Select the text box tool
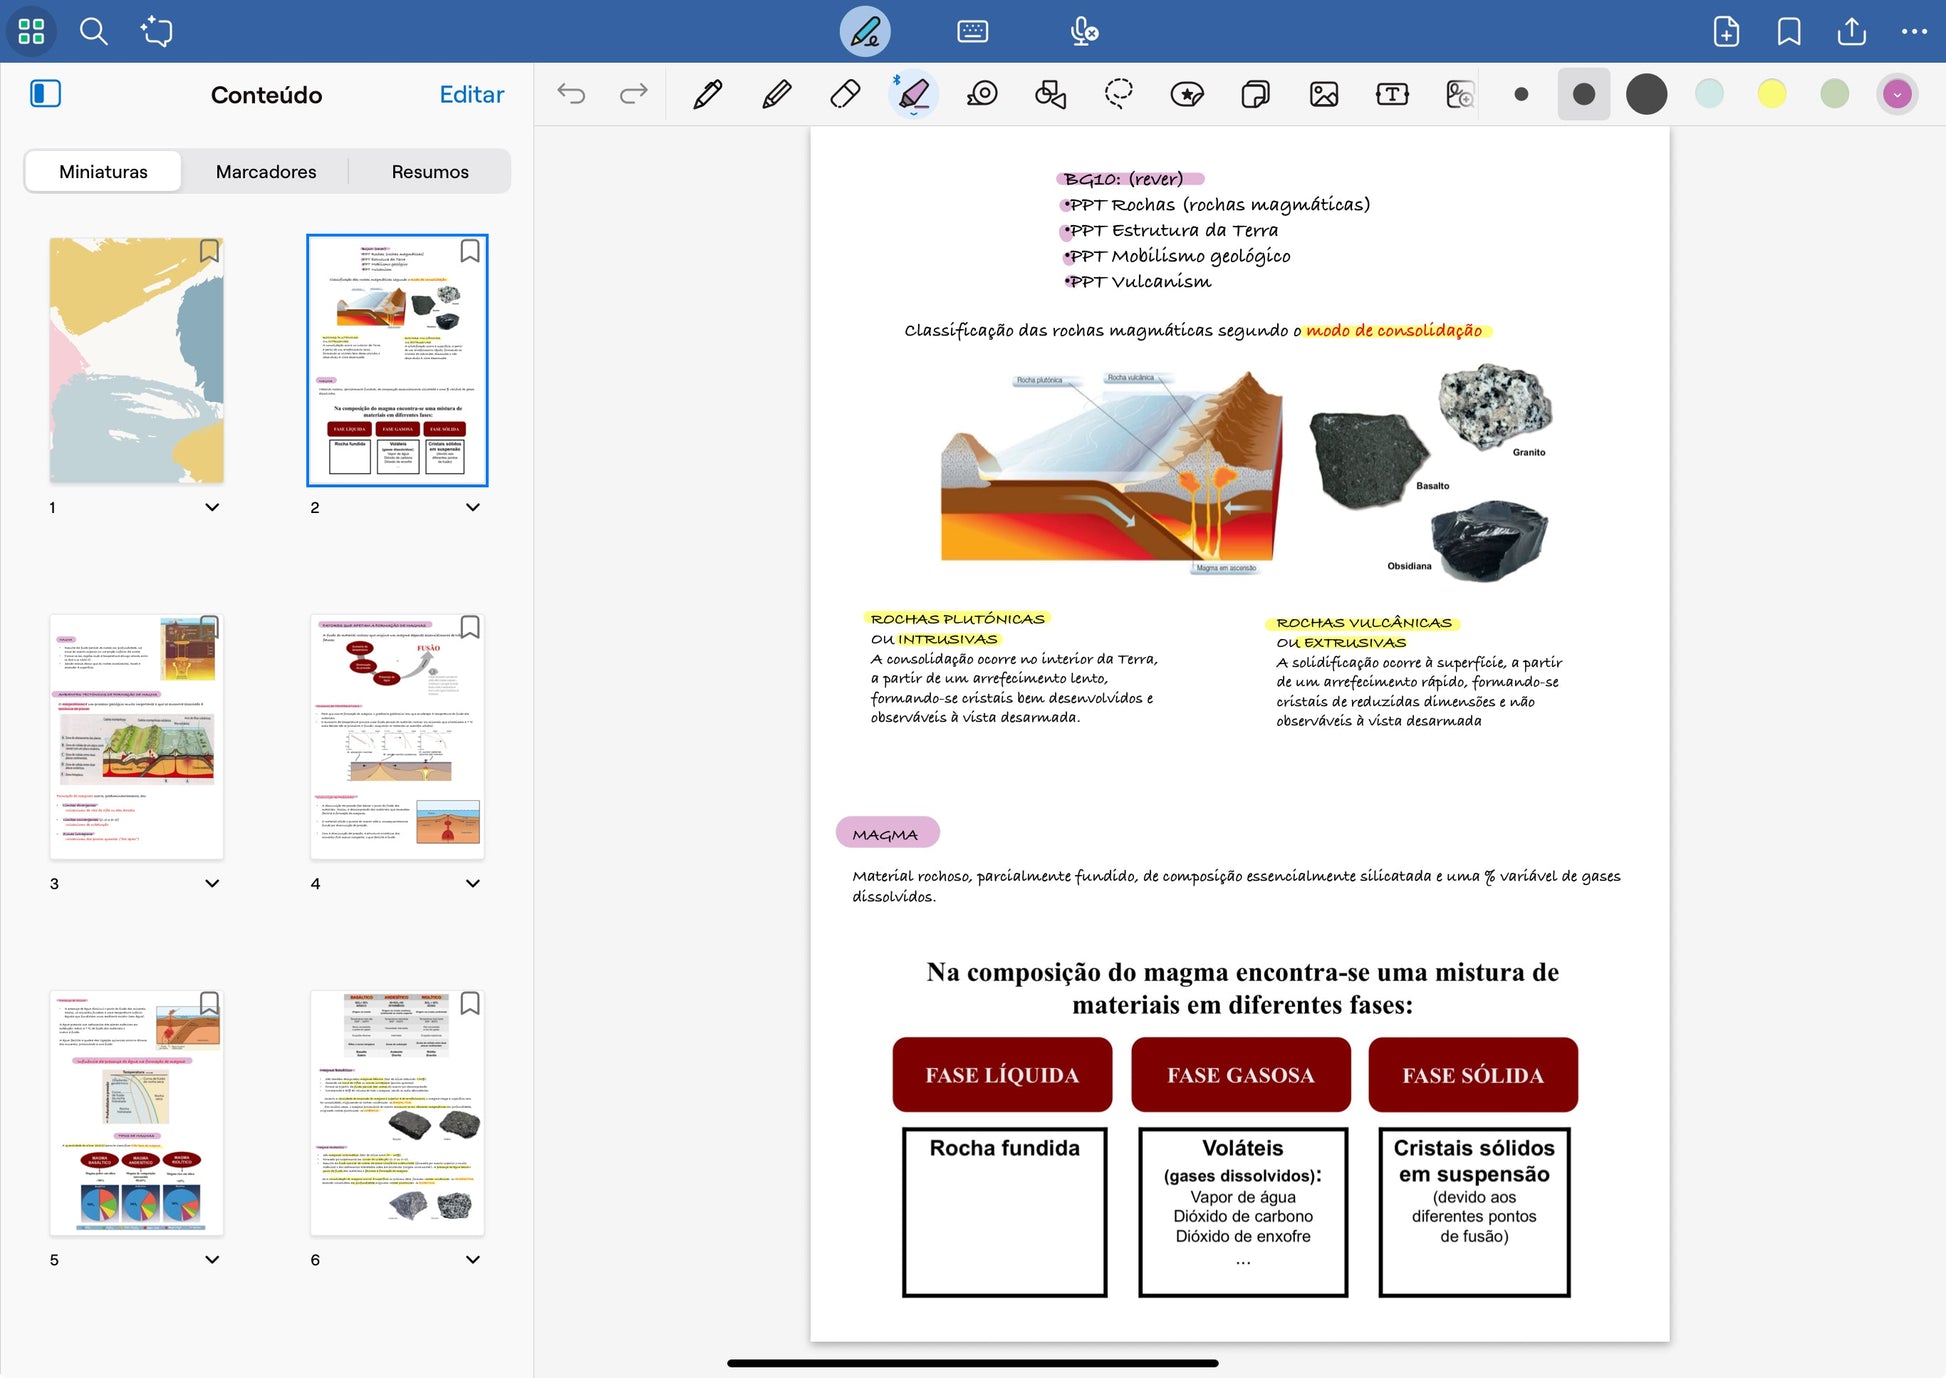The width and height of the screenshot is (1946, 1378). (1392, 94)
